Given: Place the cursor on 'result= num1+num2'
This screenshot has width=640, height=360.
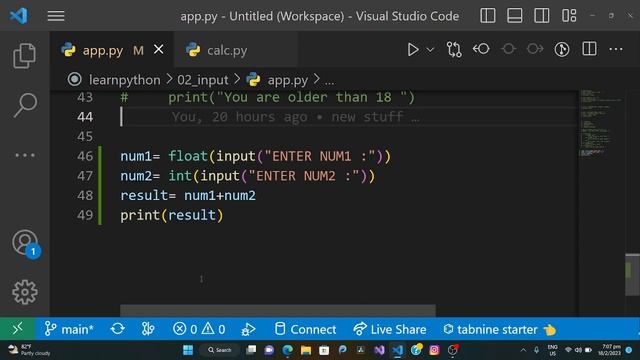Looking at the screenshot, I should [188, 195].
